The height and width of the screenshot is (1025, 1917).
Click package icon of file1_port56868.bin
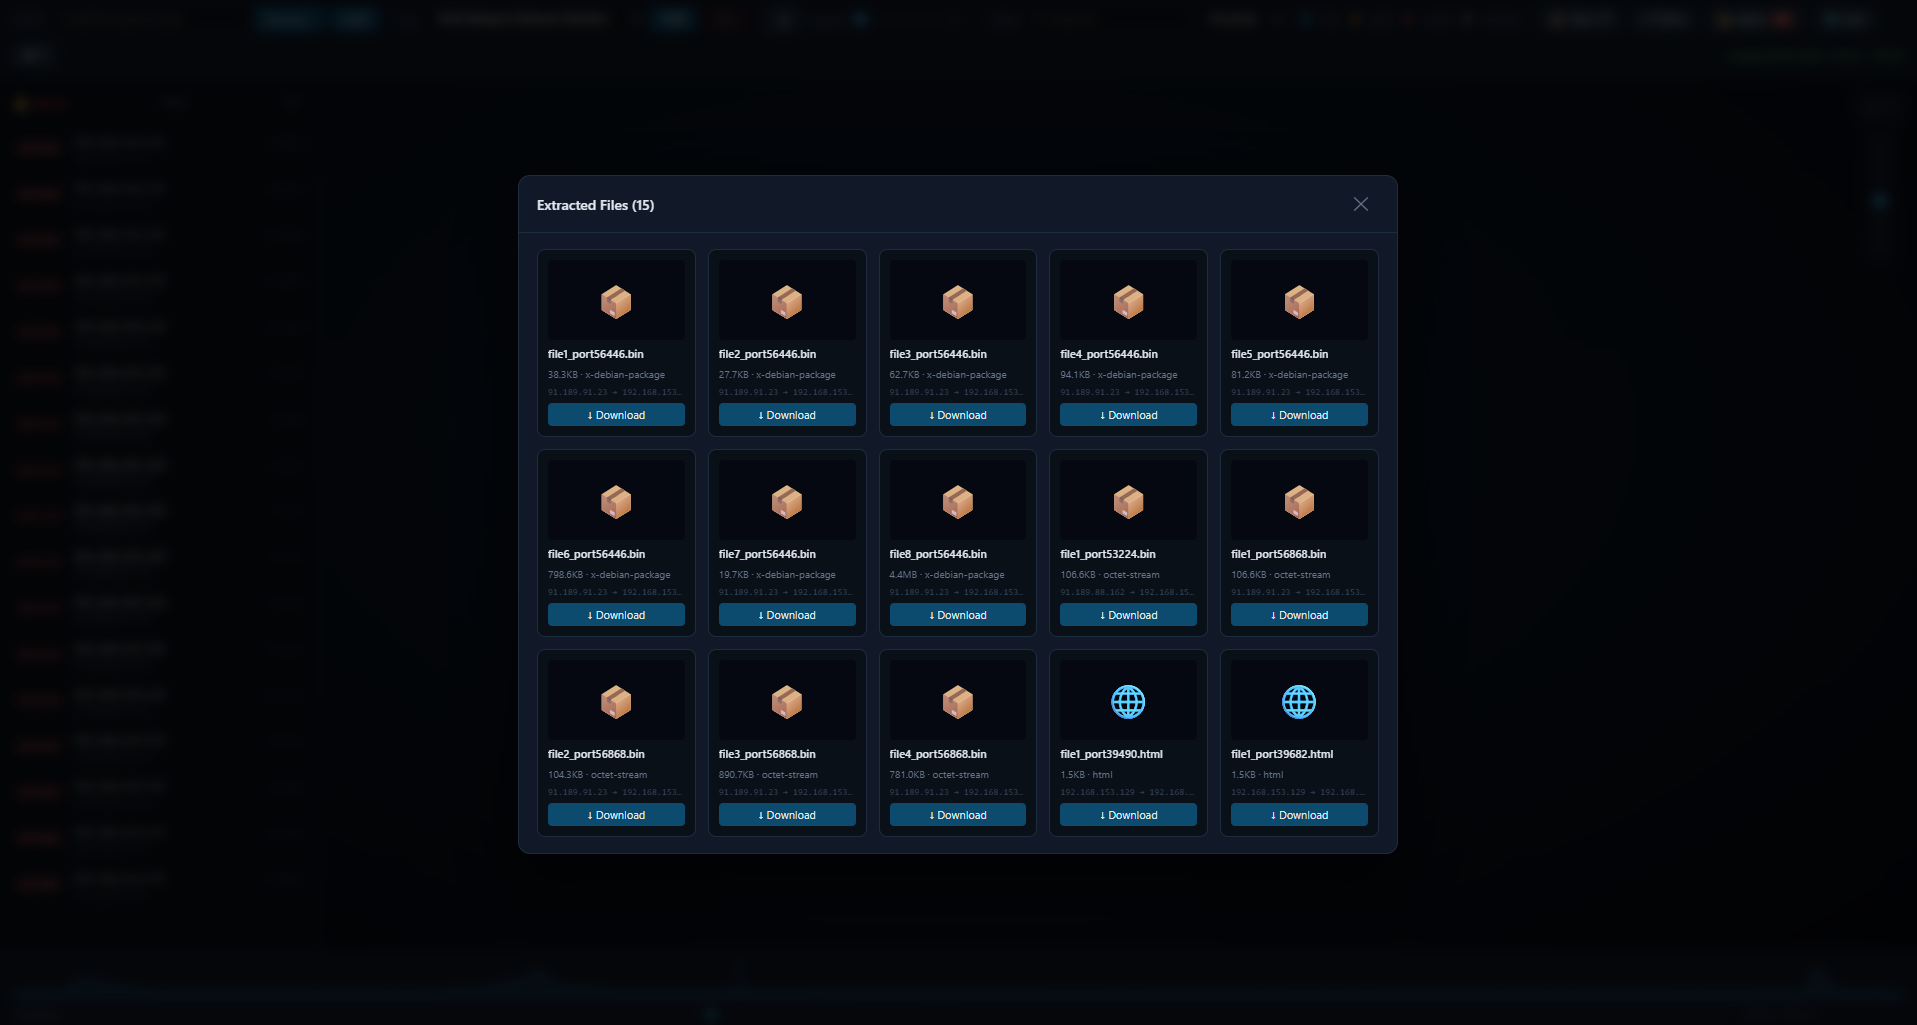coord(1299,502)
